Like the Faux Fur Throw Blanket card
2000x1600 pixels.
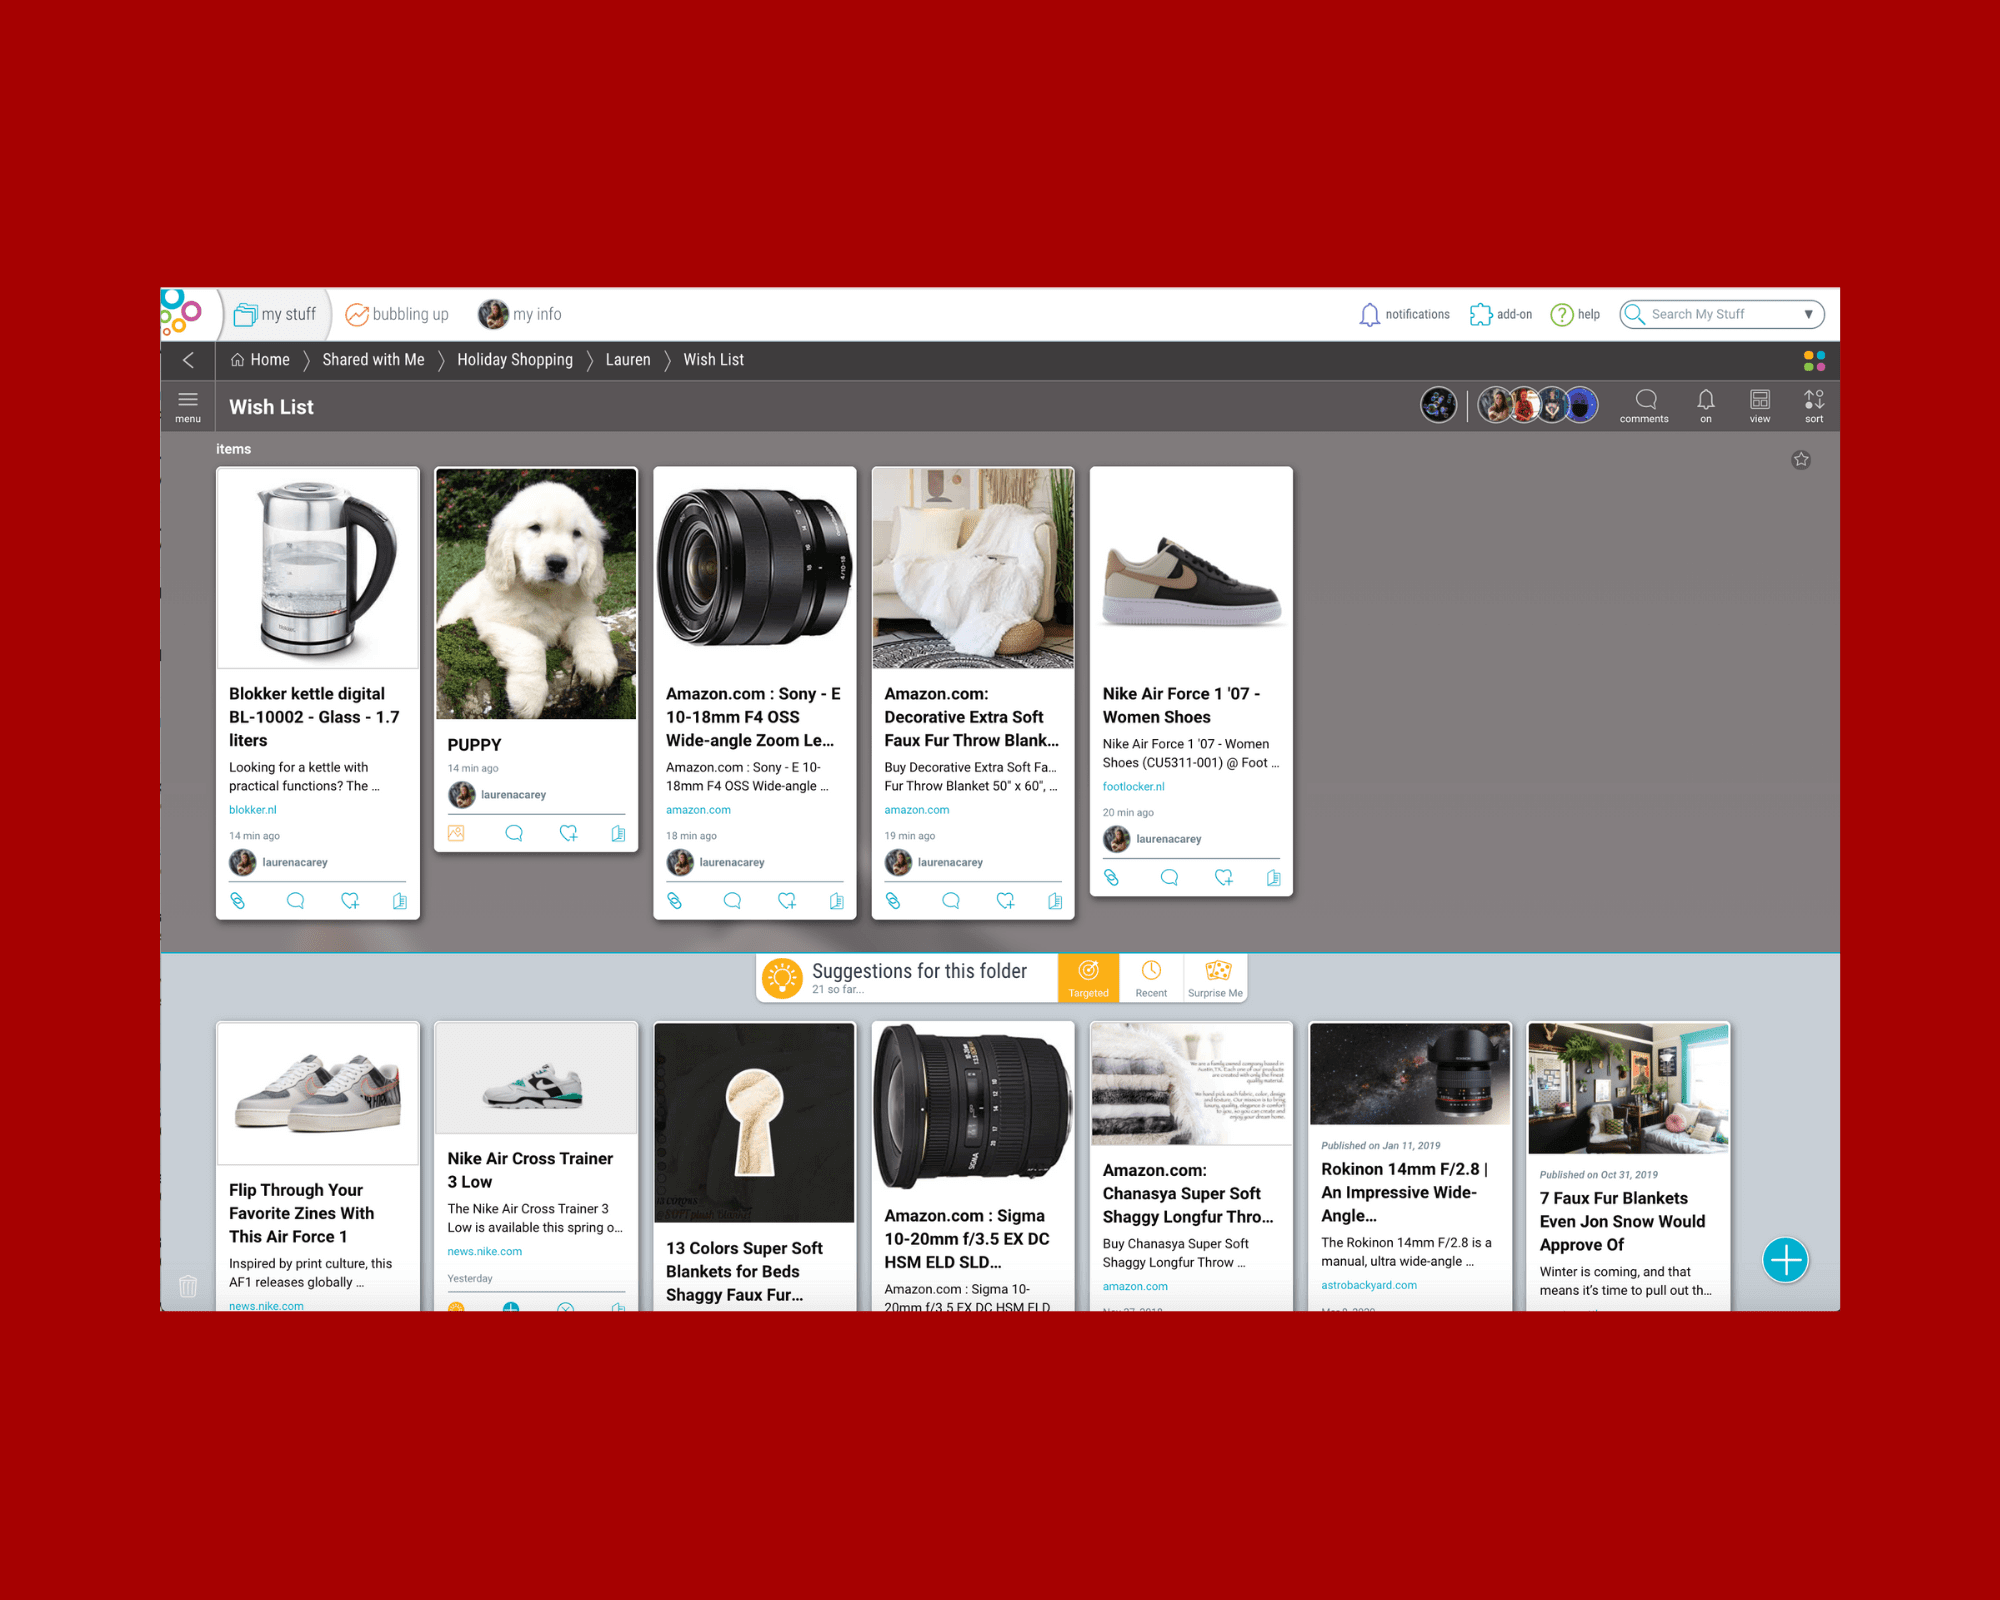coord(1006,901)
